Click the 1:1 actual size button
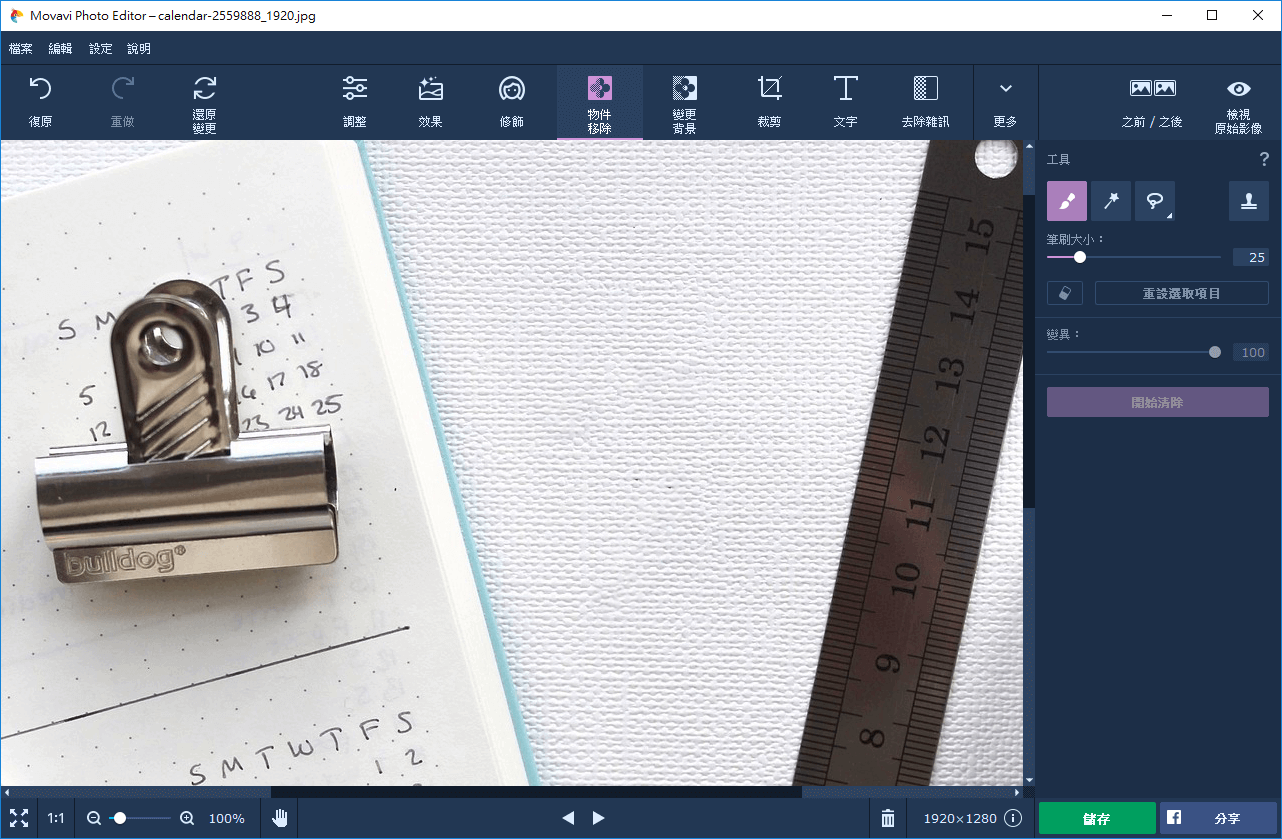 pos(56,818)
